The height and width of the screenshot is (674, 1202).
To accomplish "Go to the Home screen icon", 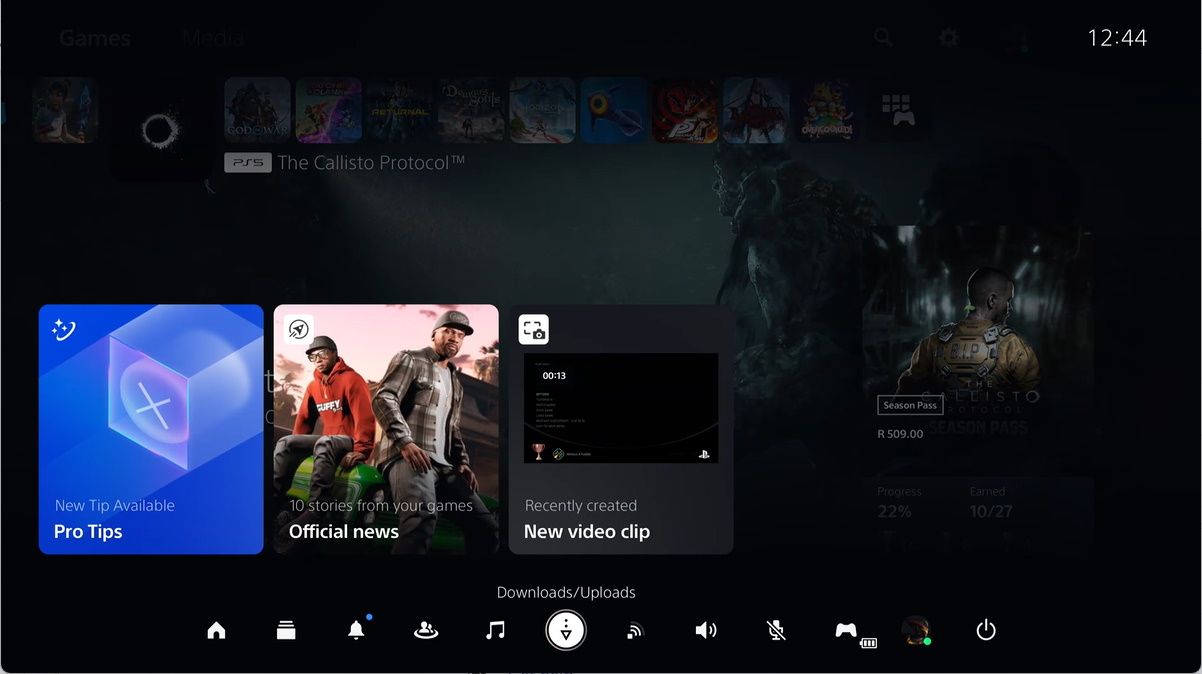I will (x=216, y=630).
